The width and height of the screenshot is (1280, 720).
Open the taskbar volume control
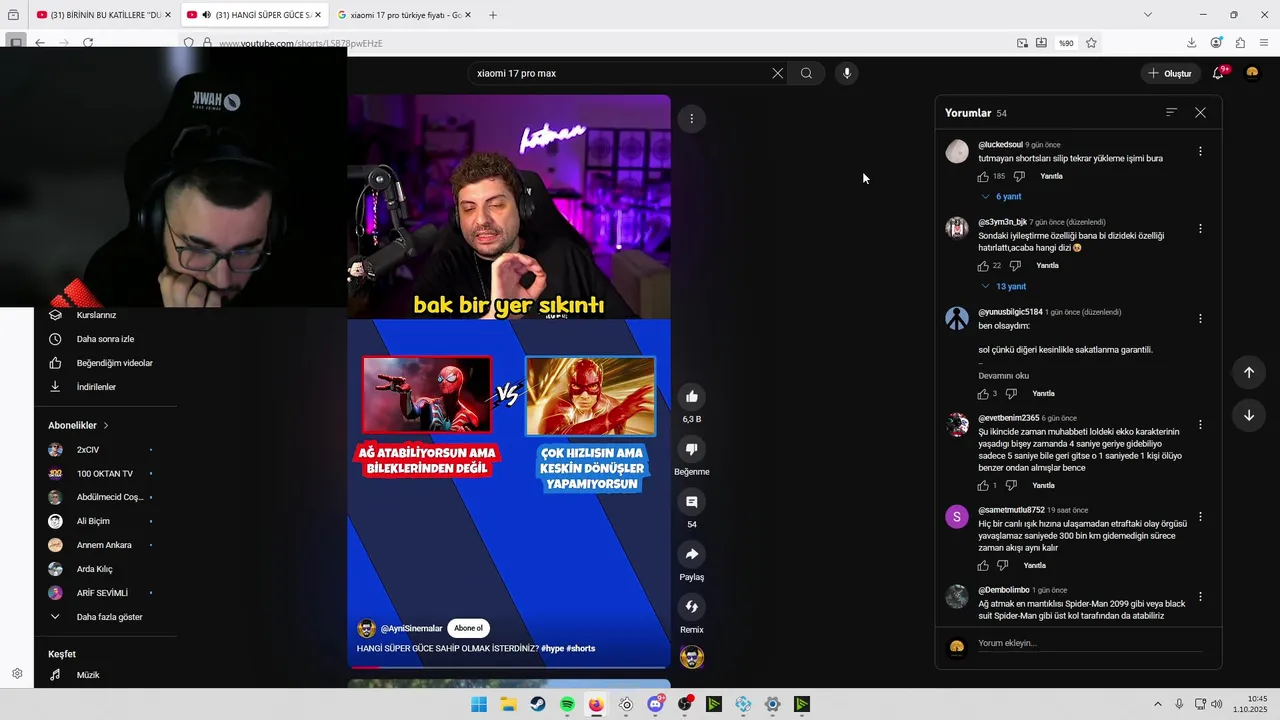[x=1216, y=704]
